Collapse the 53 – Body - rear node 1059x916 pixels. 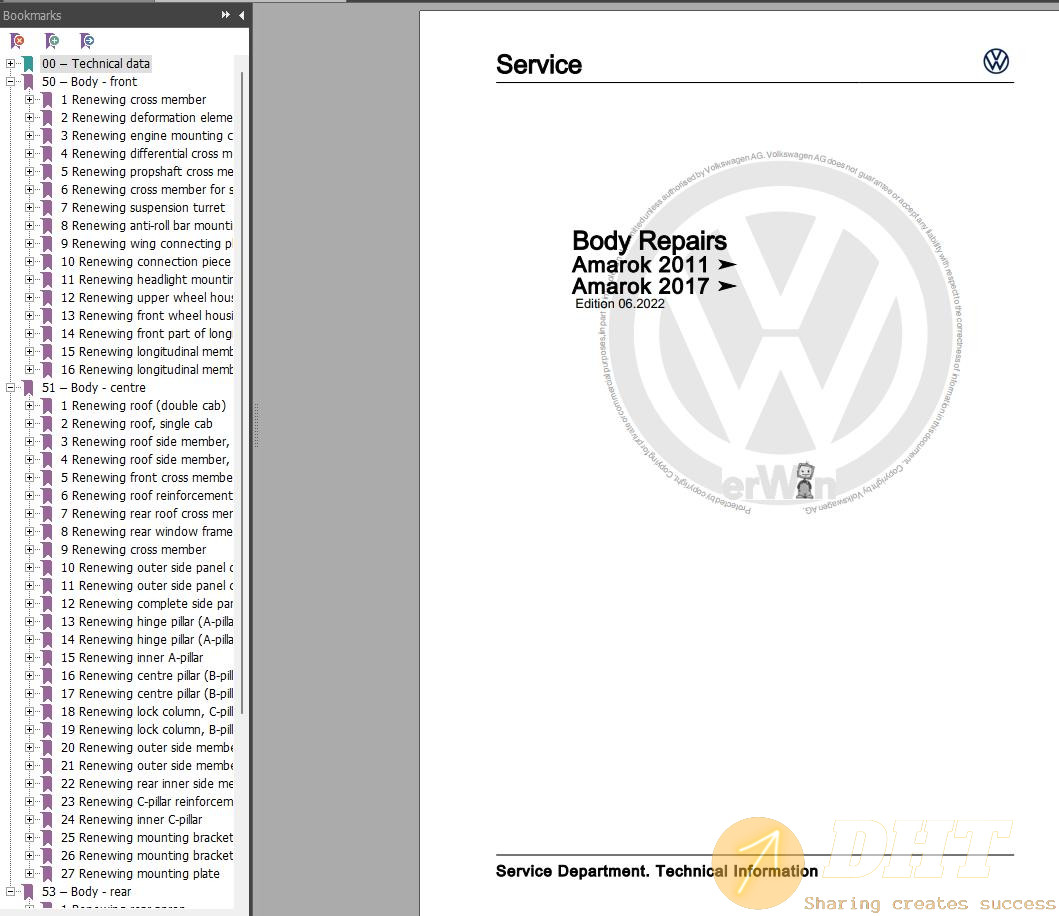coord(10,892)
